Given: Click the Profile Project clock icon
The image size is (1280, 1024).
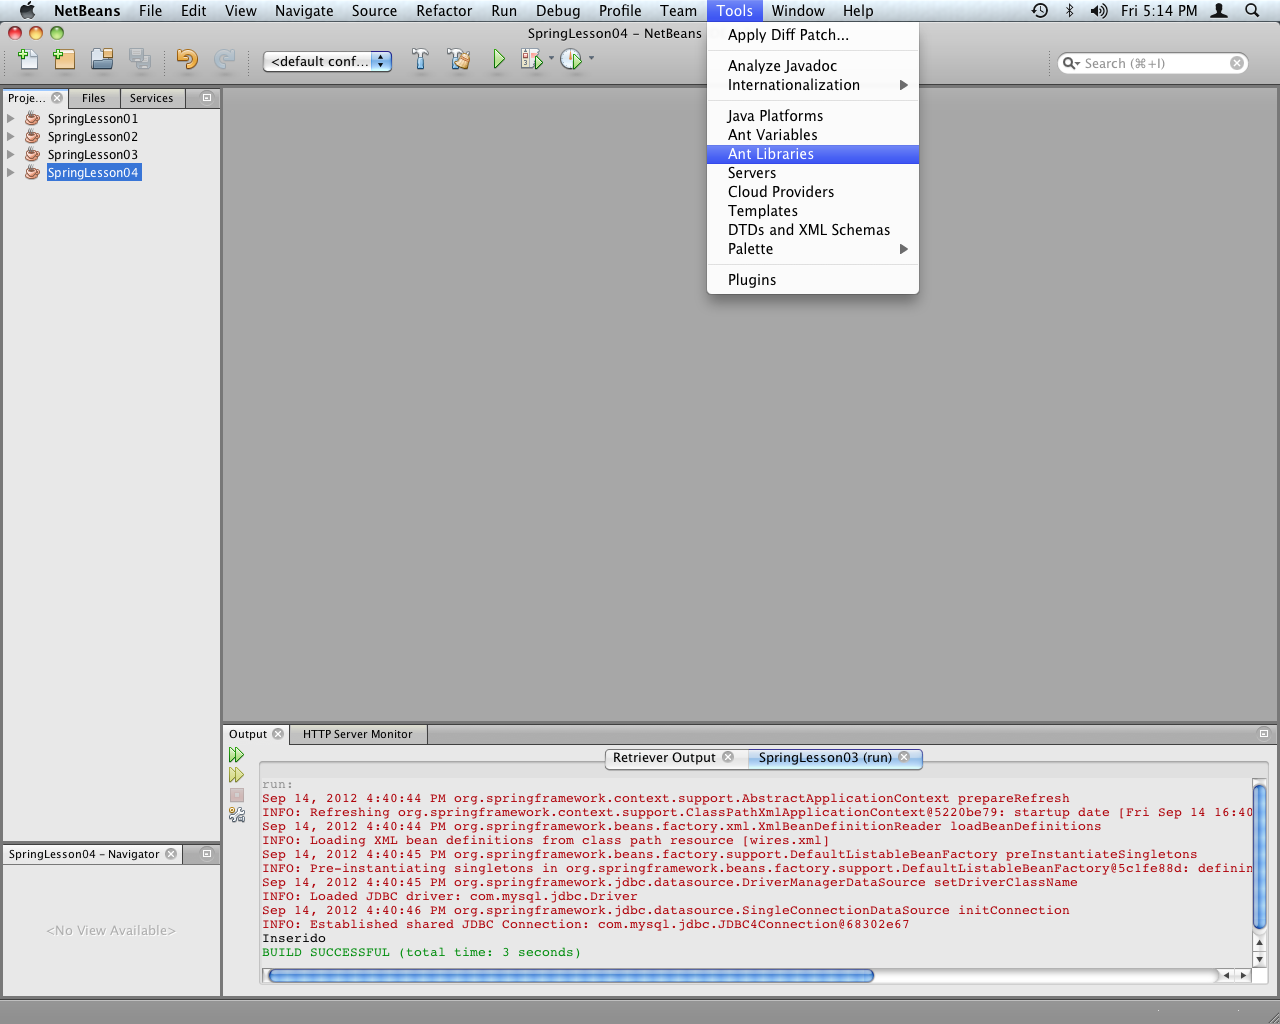Looking at the screenshot, I should point(571,60).
